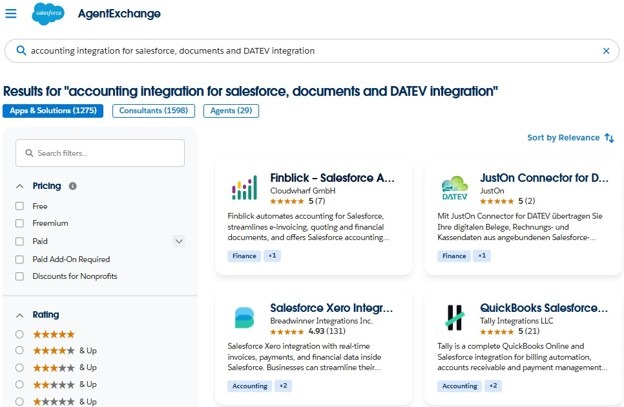624x407 pixels.
Task: Check the Free pricing checkbox
Action: pyautogui.click(x=20, y=206)
